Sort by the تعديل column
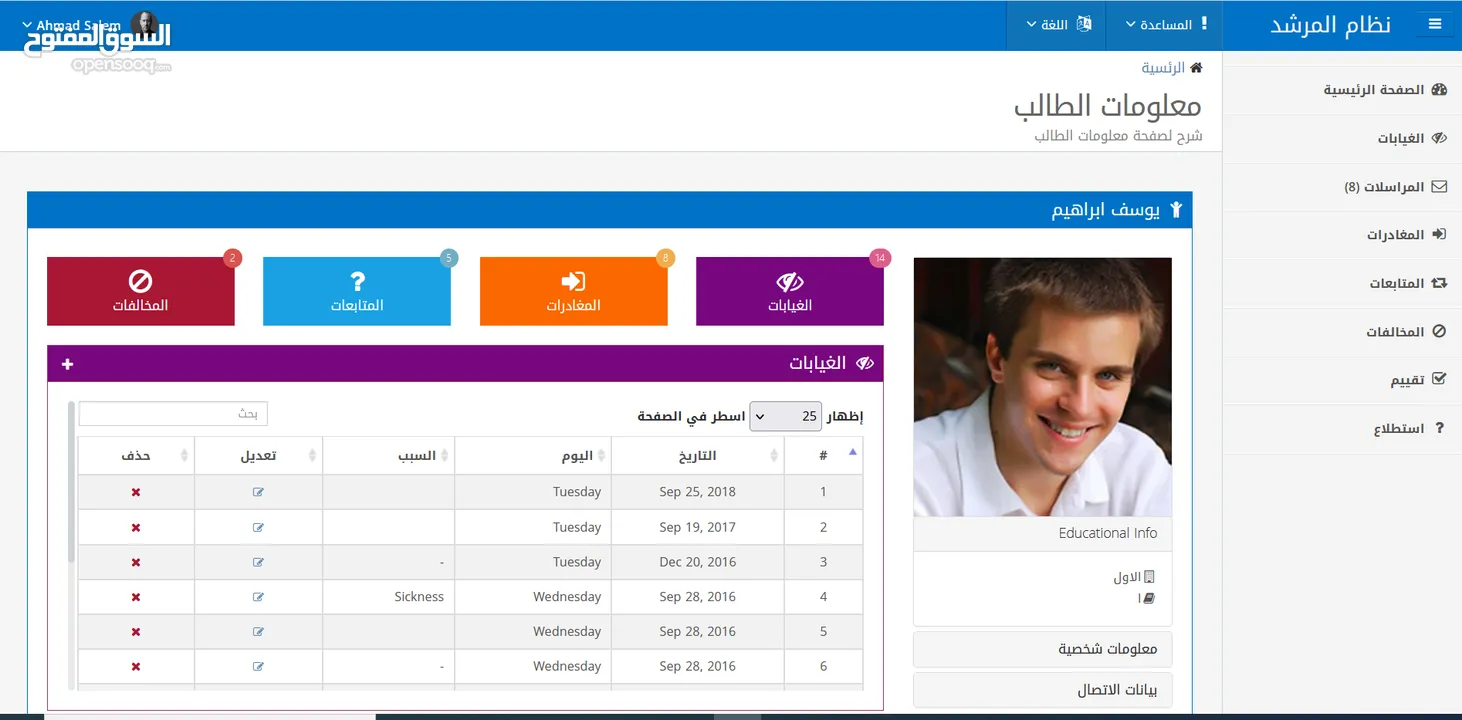 point(258,455)
